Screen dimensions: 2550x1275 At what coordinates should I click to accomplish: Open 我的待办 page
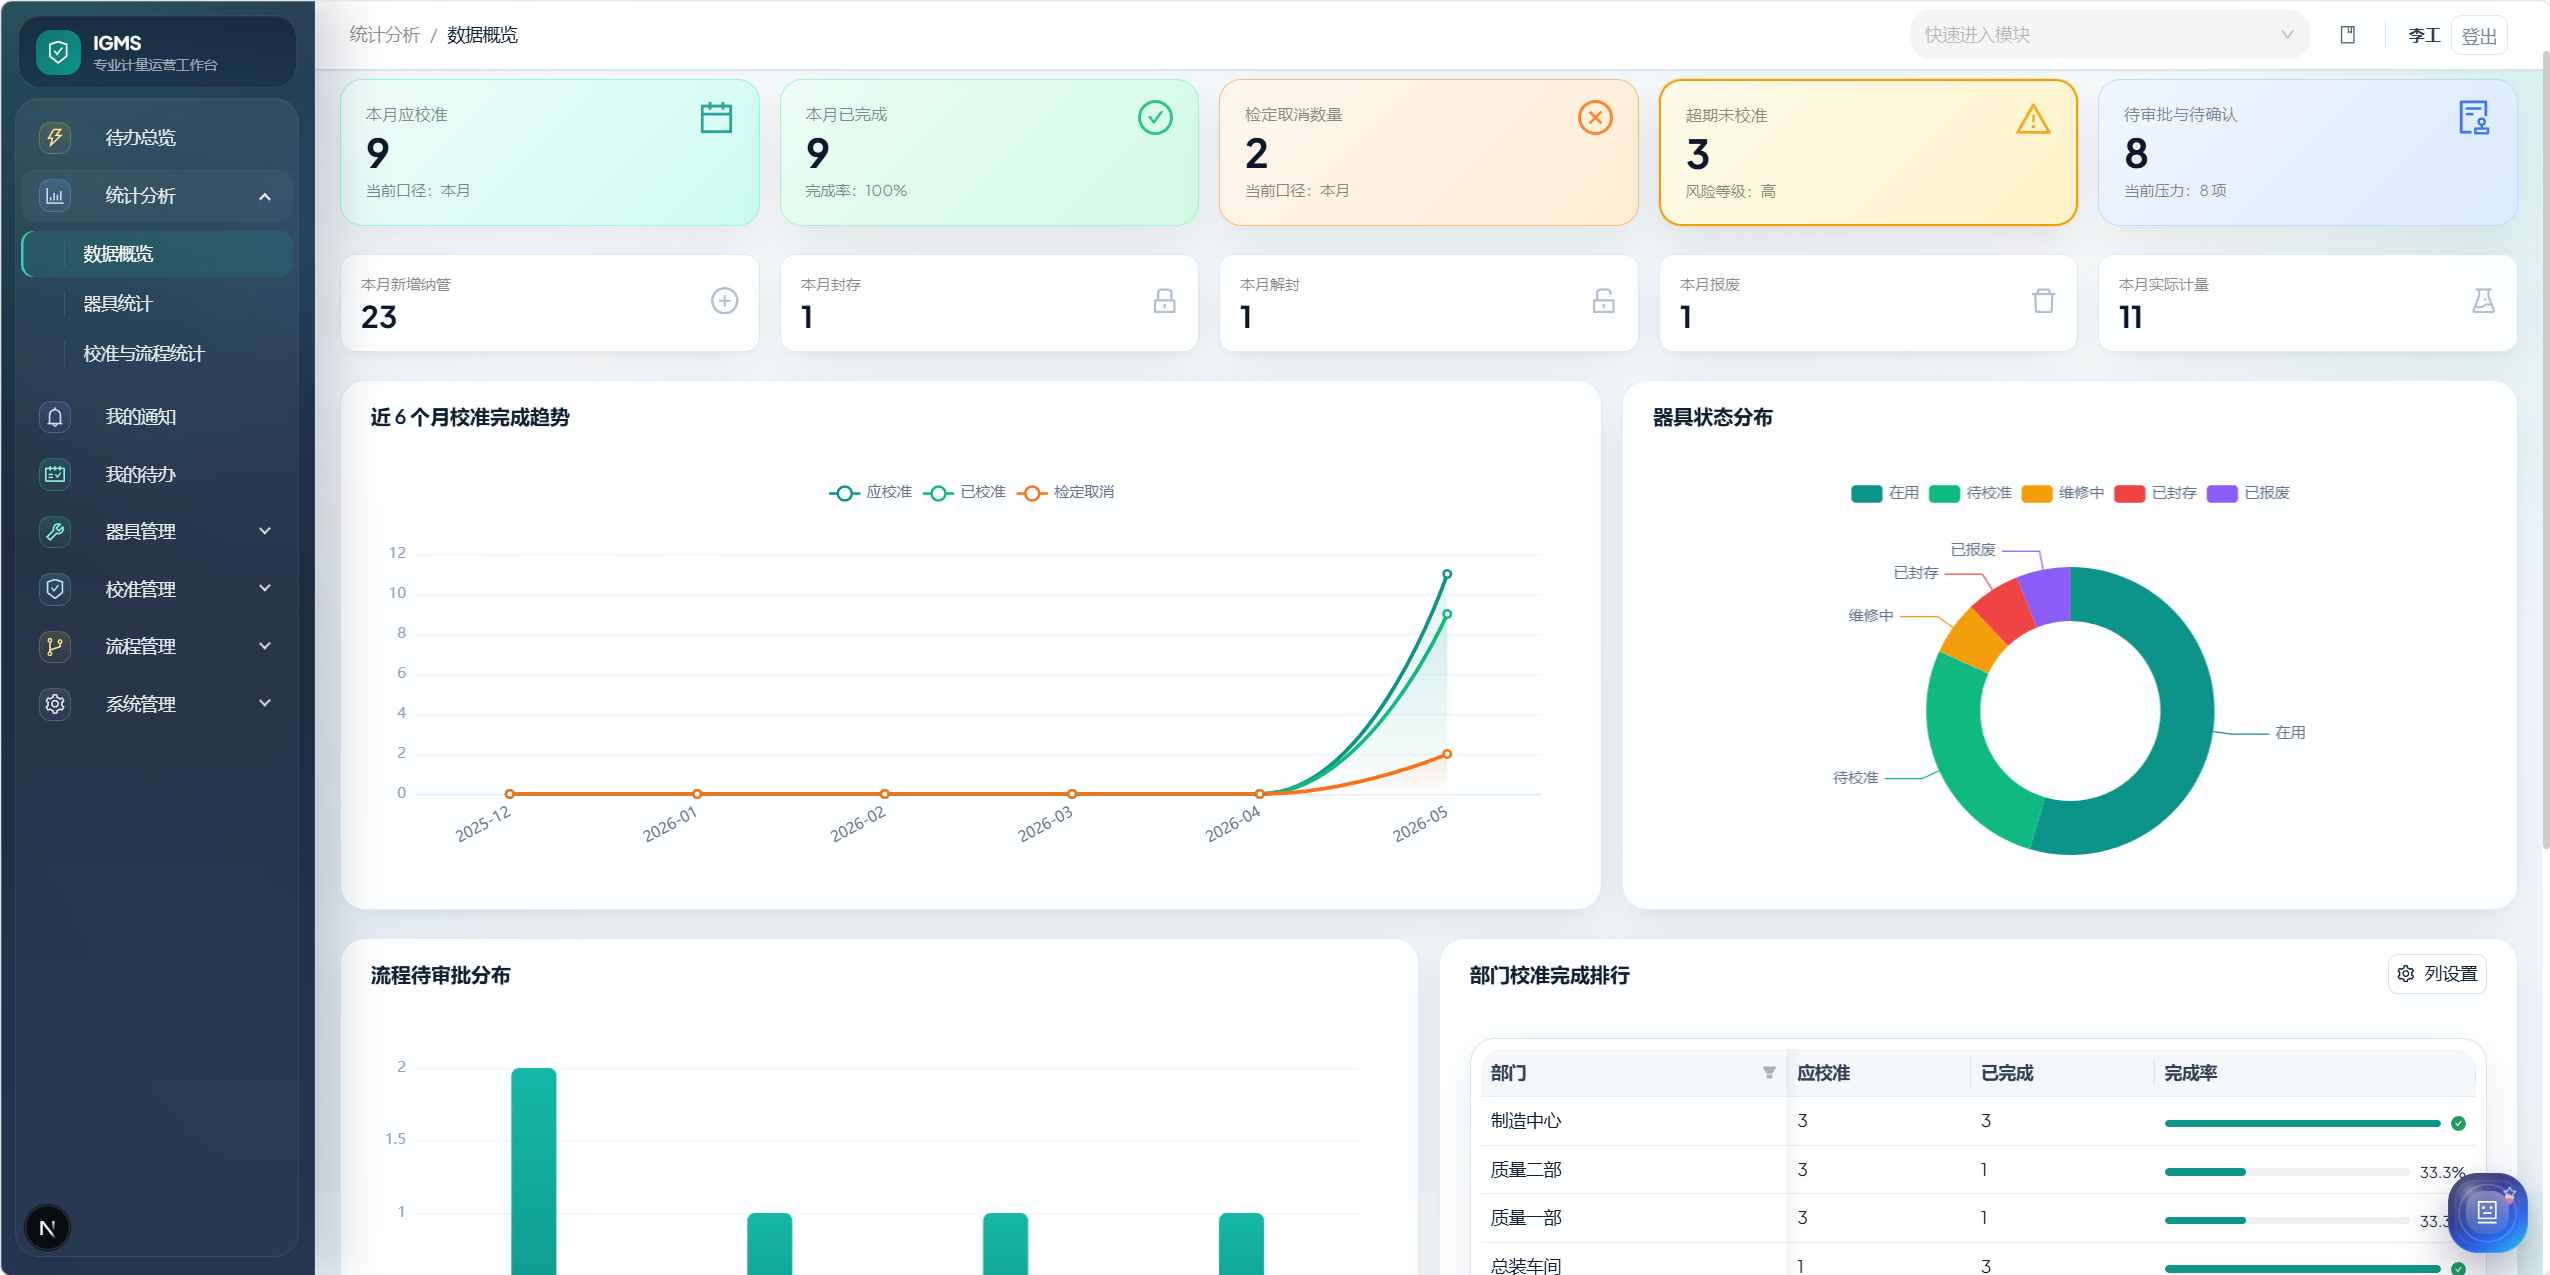click(157, 474)
